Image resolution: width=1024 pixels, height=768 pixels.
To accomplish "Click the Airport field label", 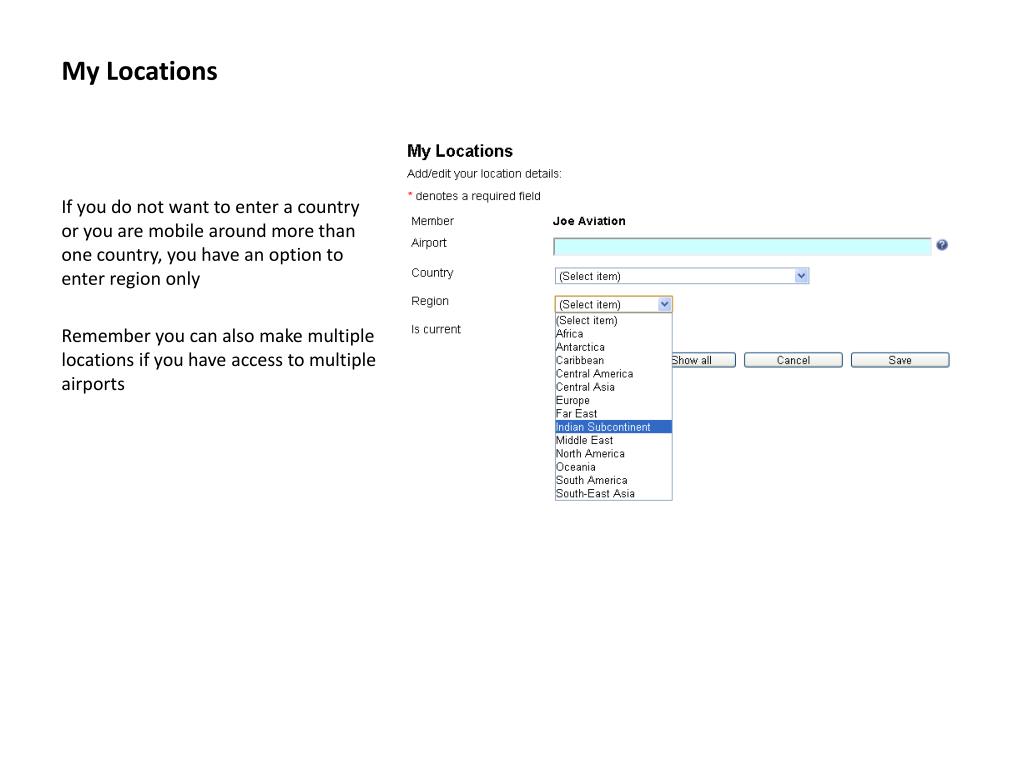I will (x=428, y=243).
